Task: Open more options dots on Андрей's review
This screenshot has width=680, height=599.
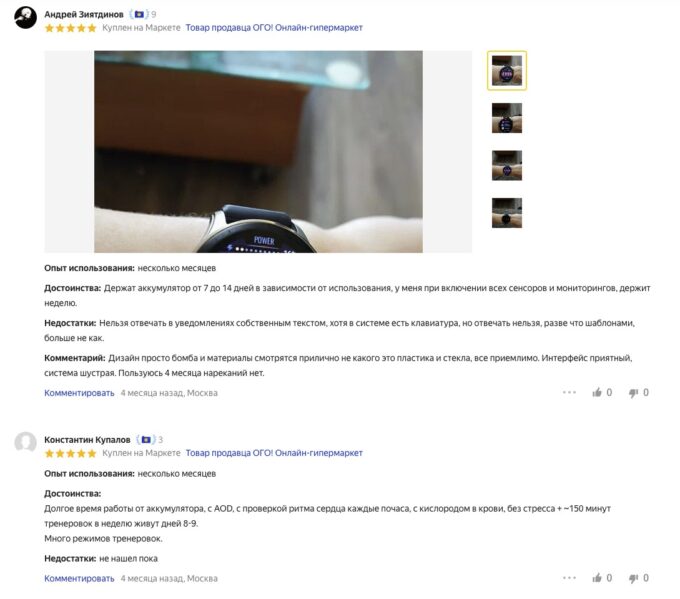Action: tap(569, 393)
